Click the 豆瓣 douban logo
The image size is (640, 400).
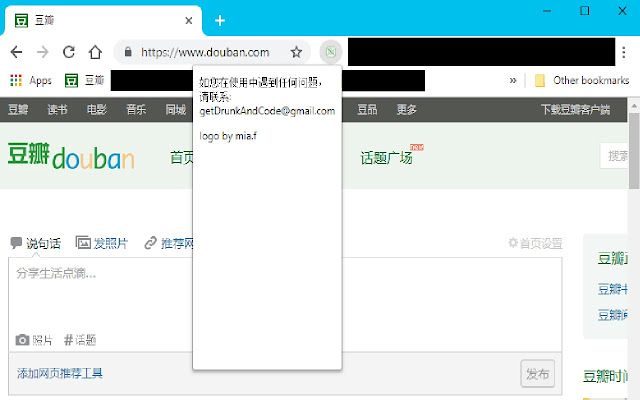click(x=71, y=156)
